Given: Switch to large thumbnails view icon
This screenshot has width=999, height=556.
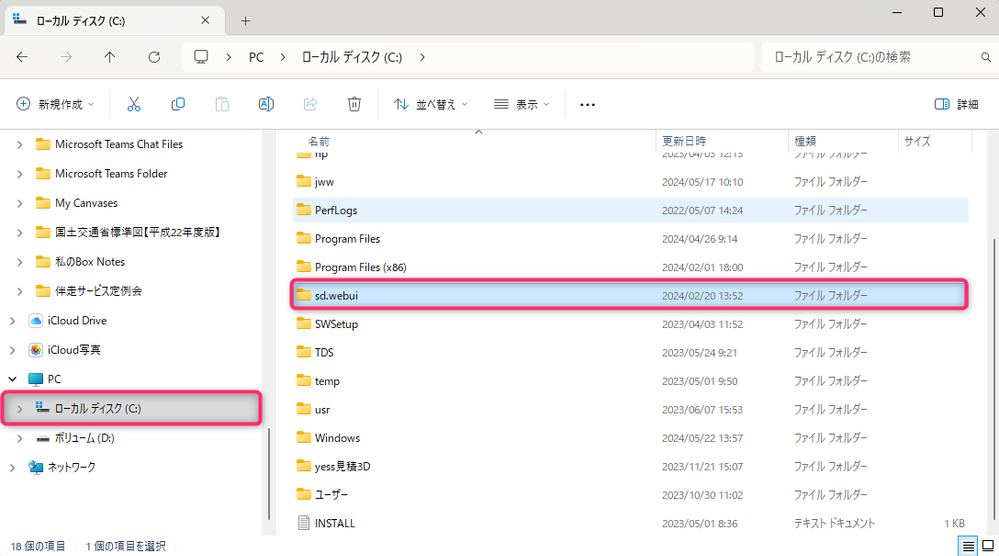Looking at the screenshot, I should tap(988, 546).
